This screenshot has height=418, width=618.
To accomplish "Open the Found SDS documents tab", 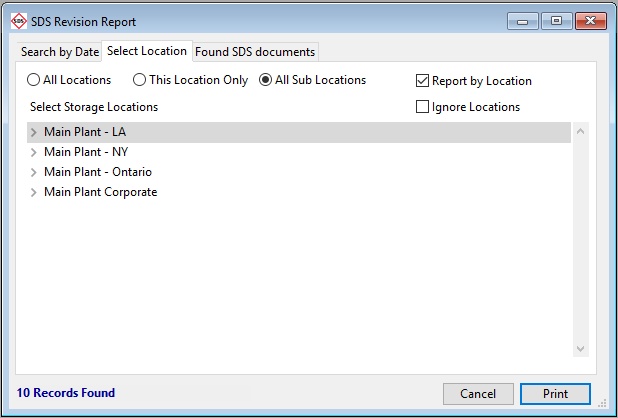I will click(x=255, y=52).
